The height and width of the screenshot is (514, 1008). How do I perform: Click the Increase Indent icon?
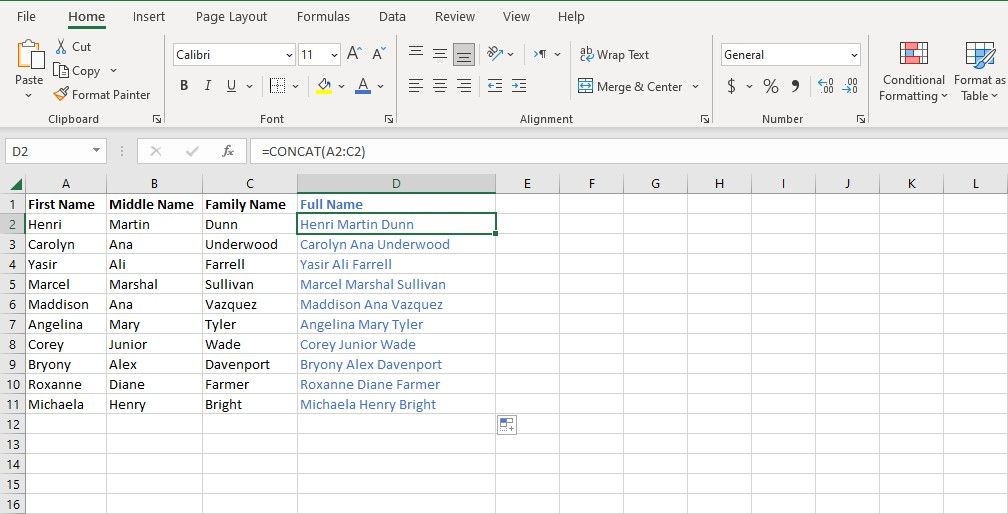pos(518,87)
